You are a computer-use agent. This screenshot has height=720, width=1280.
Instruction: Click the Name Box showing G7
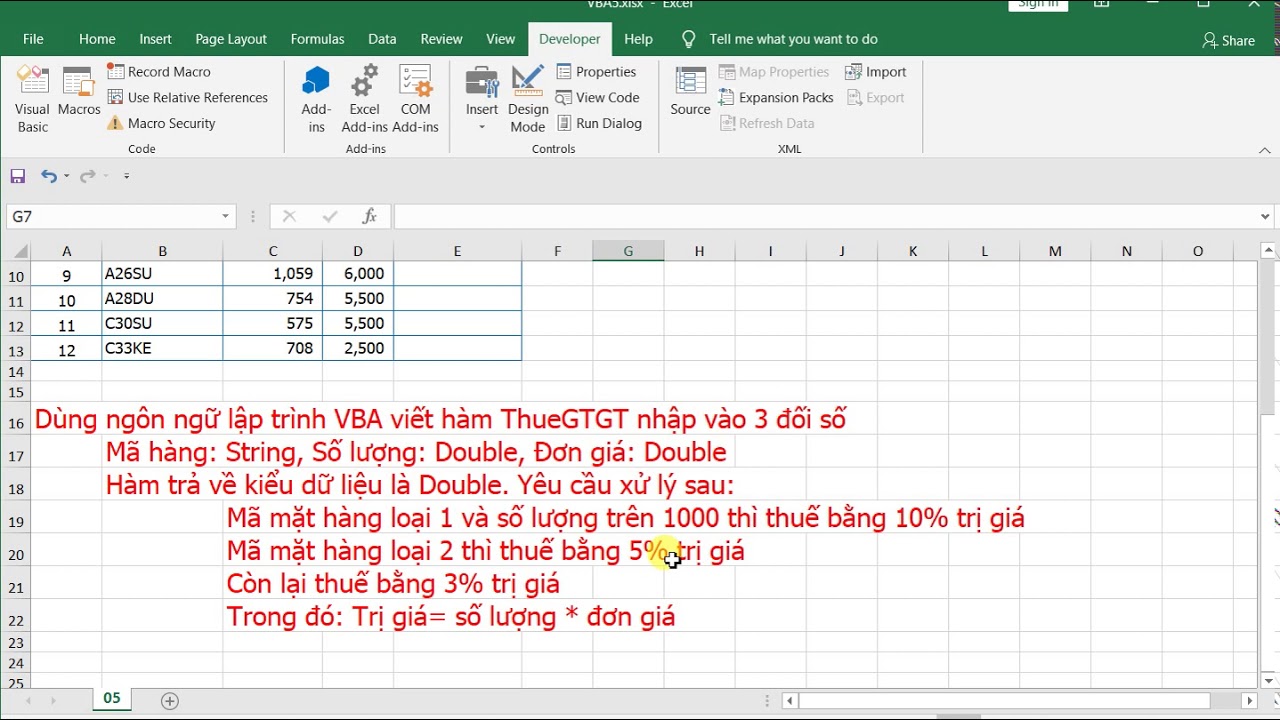tap(112, 217)
